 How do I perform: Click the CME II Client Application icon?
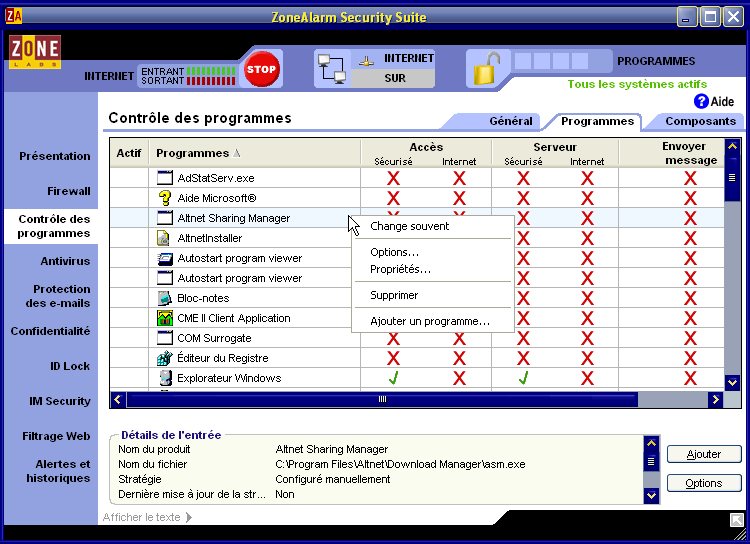[x=165, y=318]
